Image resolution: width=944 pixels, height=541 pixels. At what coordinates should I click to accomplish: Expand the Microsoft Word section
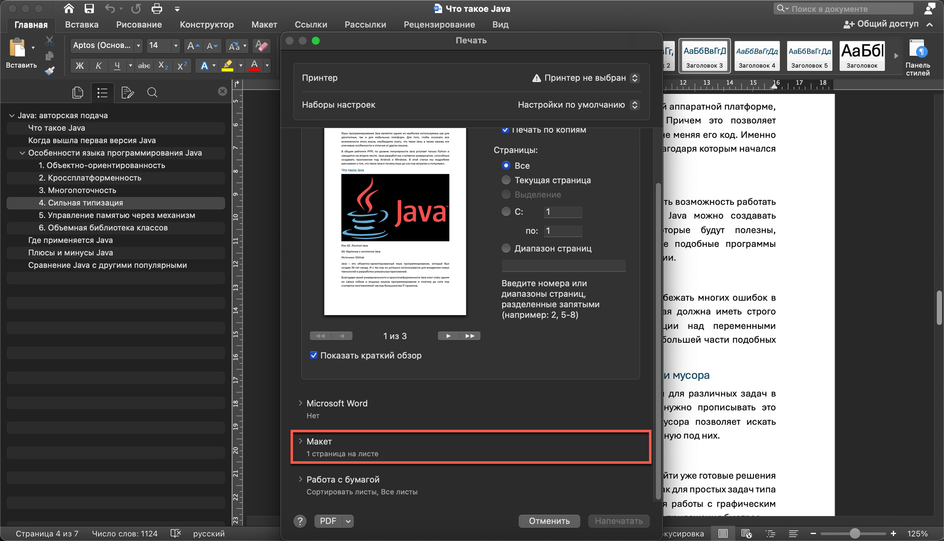300,403
